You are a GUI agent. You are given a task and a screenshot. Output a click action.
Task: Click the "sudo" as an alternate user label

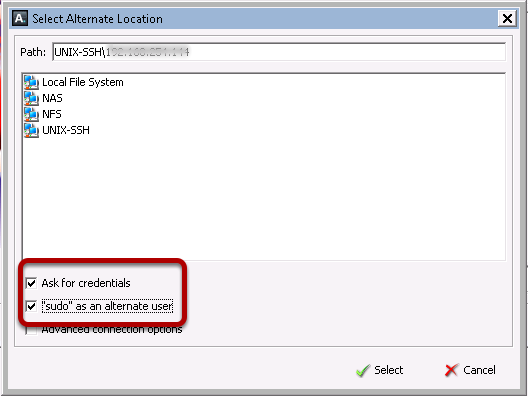[107, 306]
